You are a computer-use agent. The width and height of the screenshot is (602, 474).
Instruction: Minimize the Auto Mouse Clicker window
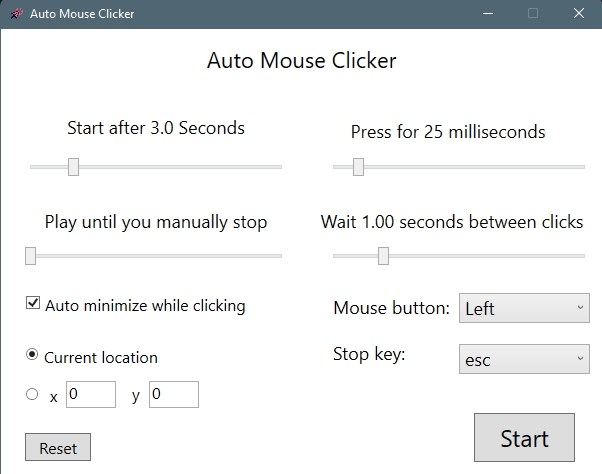tap(487, 14)
